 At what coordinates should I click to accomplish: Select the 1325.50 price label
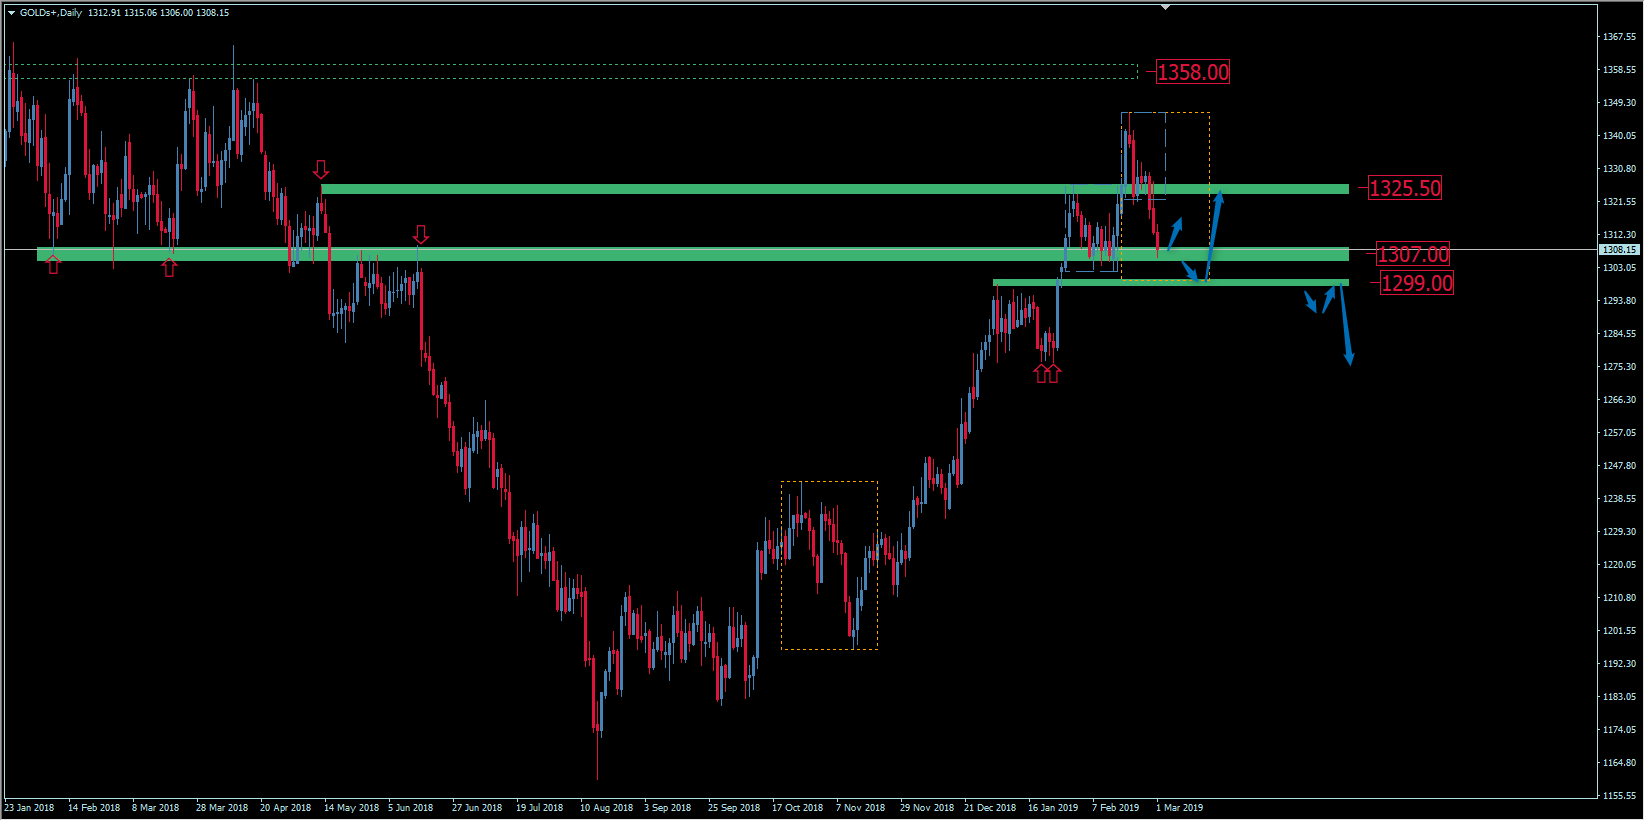(1404, 188)
